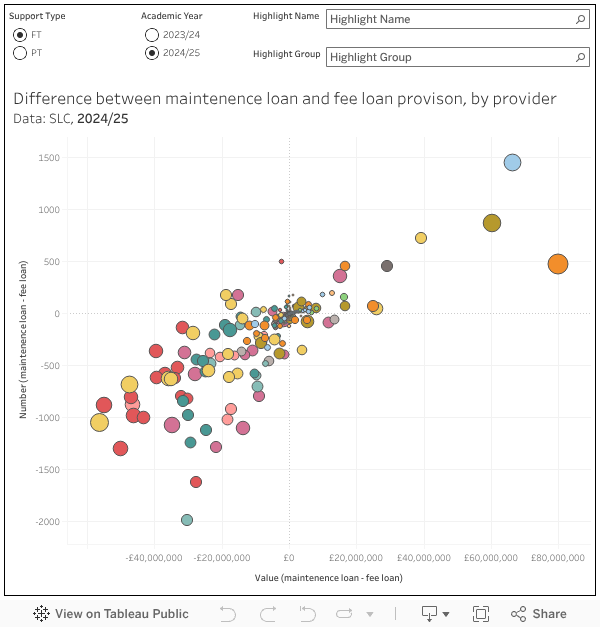Enter full screen mode via toolbar icon
This screenshot has width=600, height=627.
[x=480, y=614]
